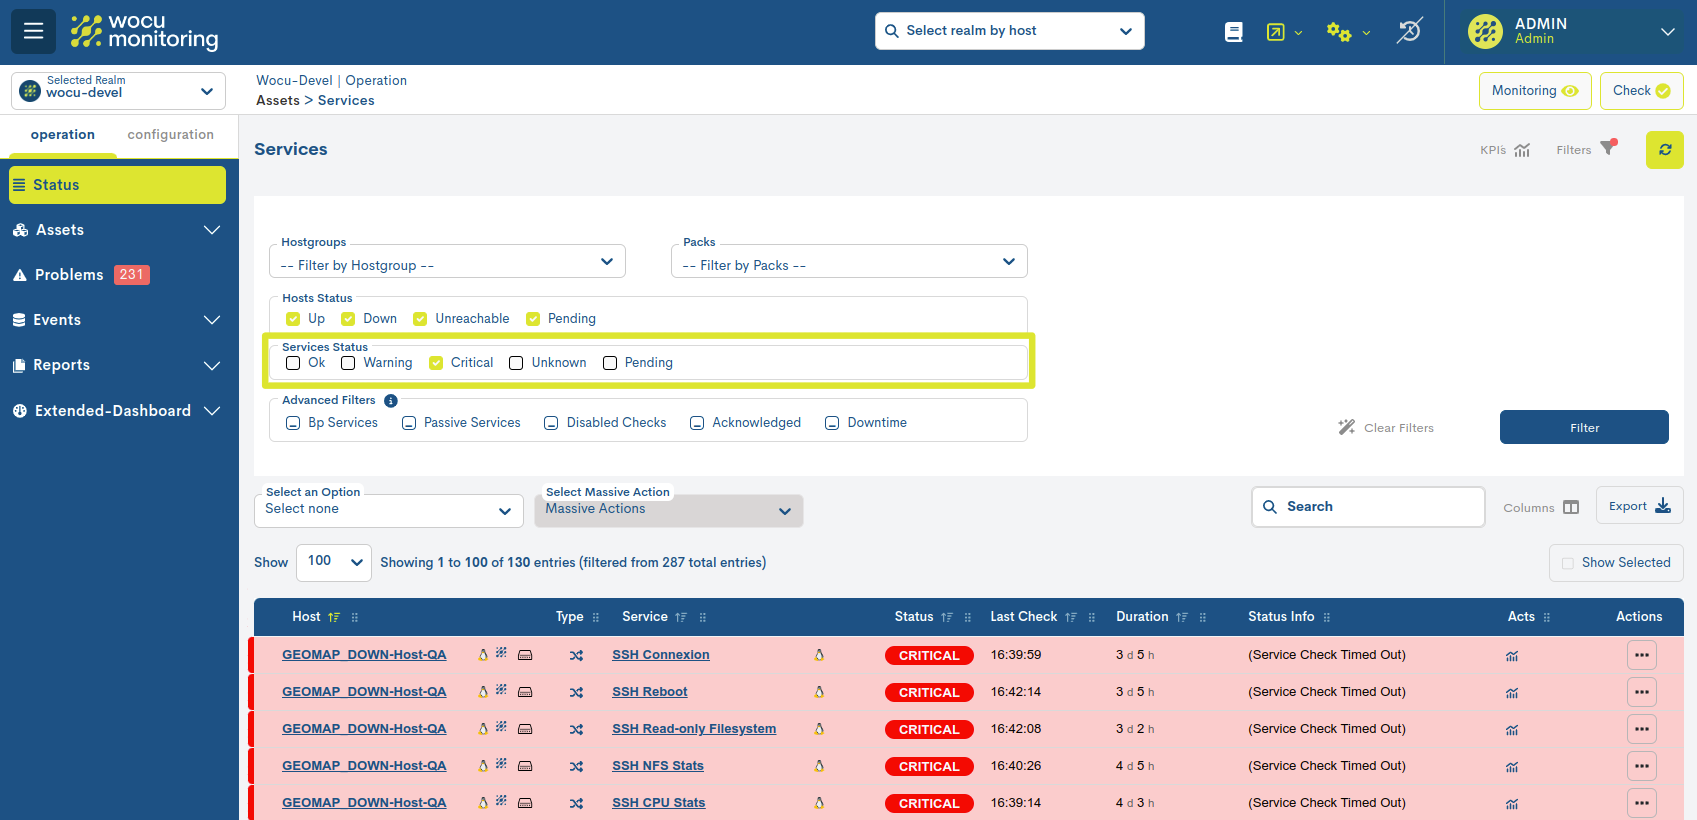Toggle the Bp Services advanced filter
Screen dimensions: 1697x820
tap(293, 423)
